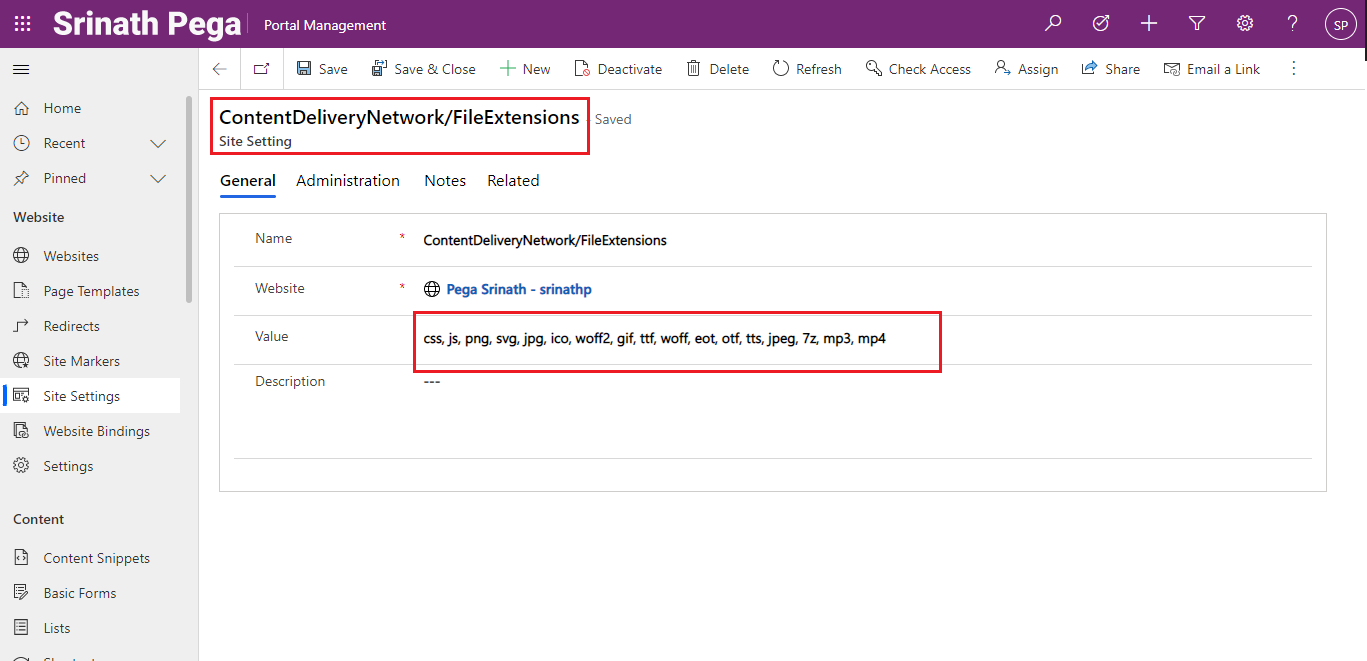Switch to the Administration tab

pos(348,181)
